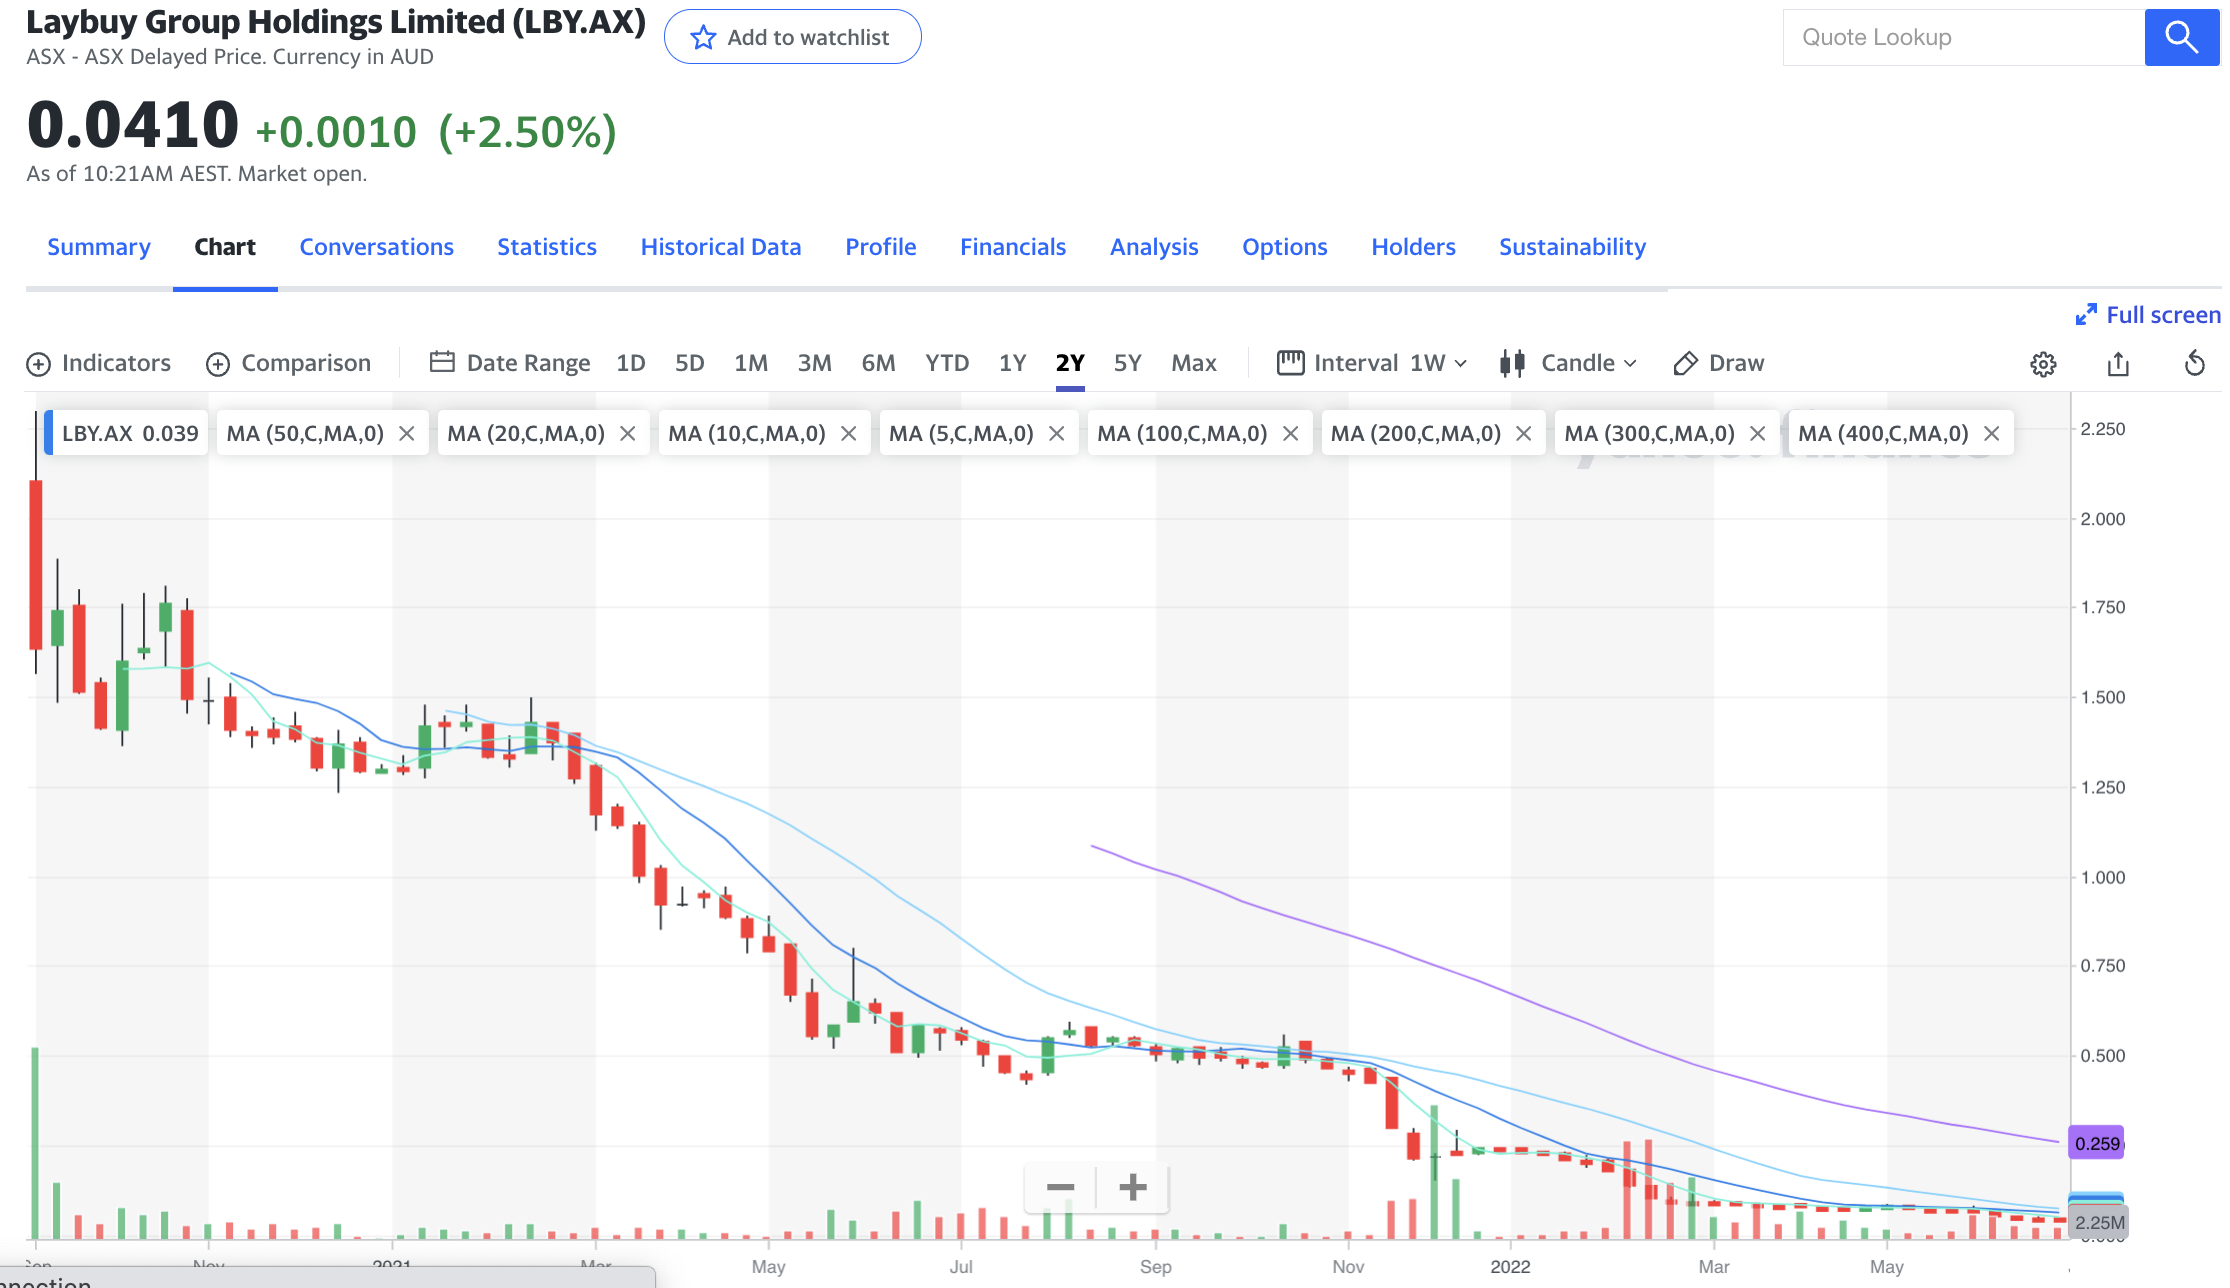Select the 3M range
Screen dimensions: 2230x1288
point(815,363)
